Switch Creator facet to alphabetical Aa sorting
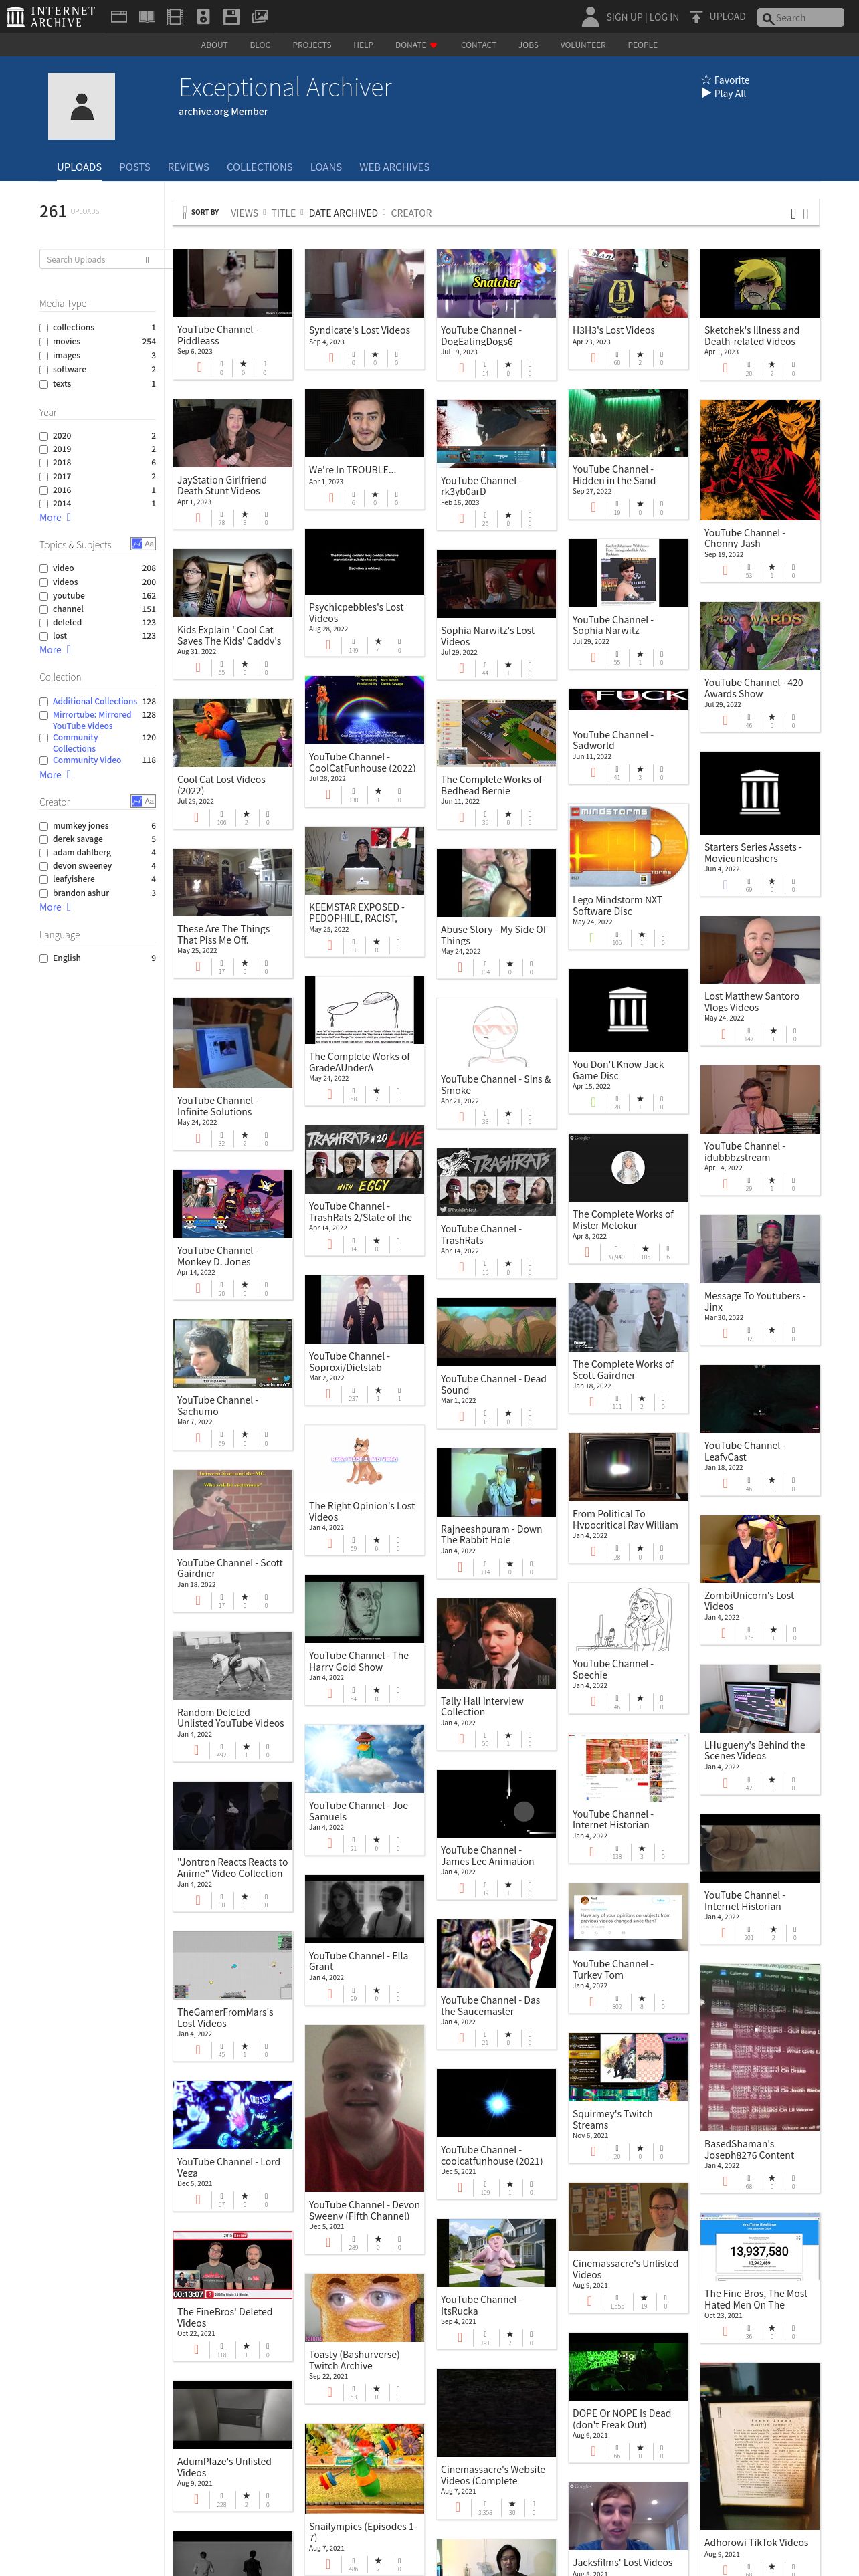Image resolution: width=859 pixels, height=2576 pixels. pos(149,801)
